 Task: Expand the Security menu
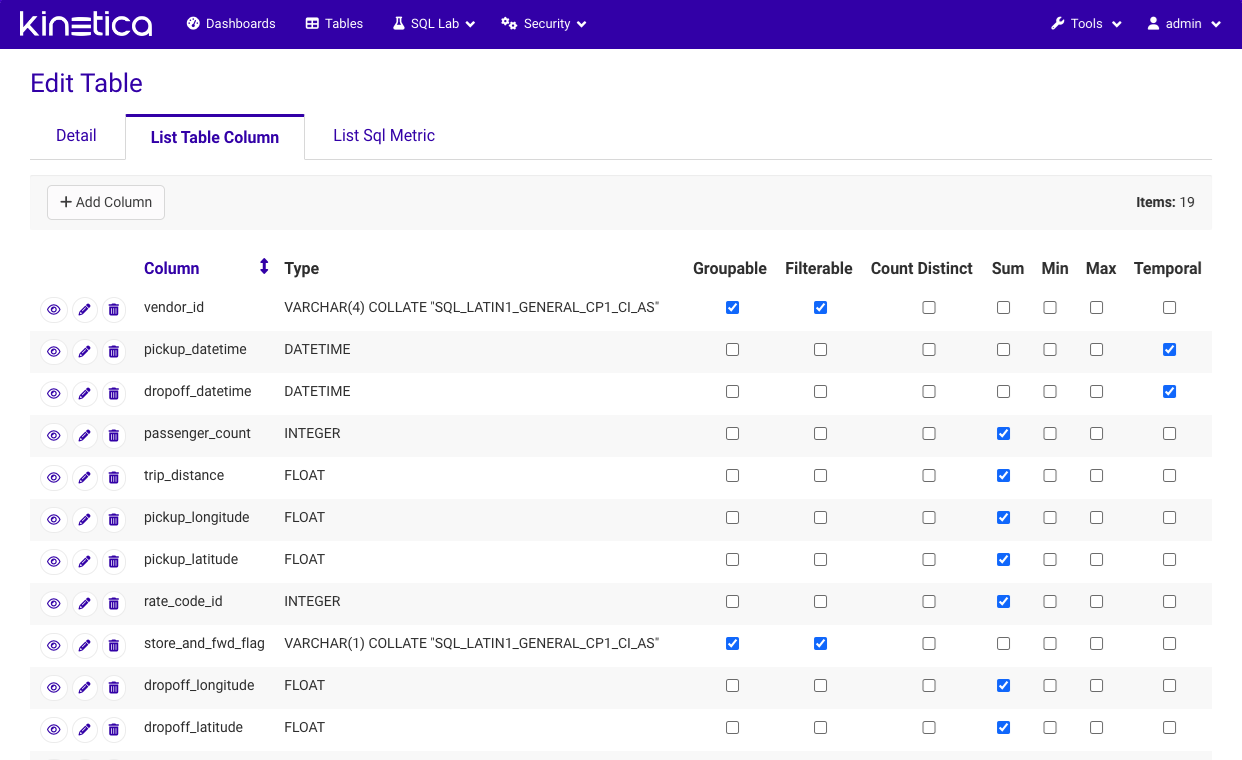[544, 24]
